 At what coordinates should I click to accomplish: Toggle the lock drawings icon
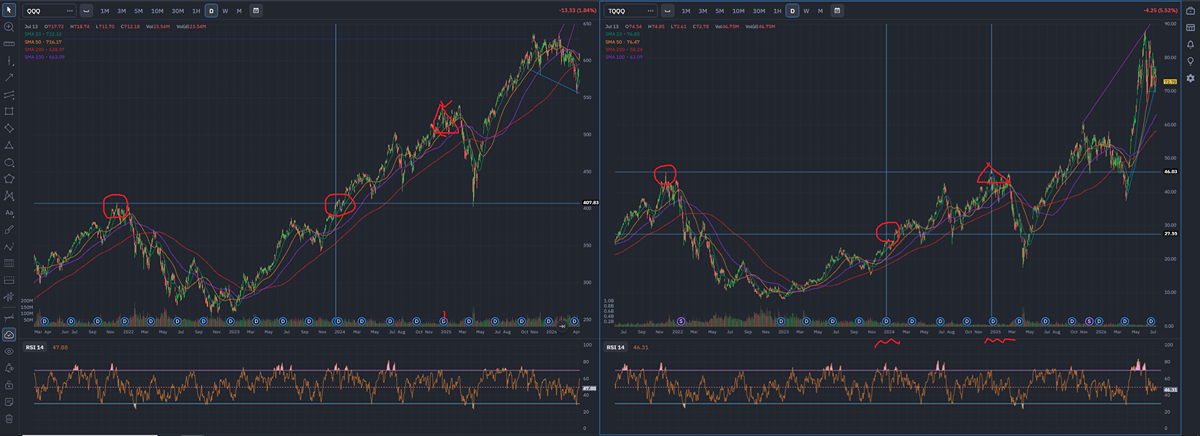9,385
